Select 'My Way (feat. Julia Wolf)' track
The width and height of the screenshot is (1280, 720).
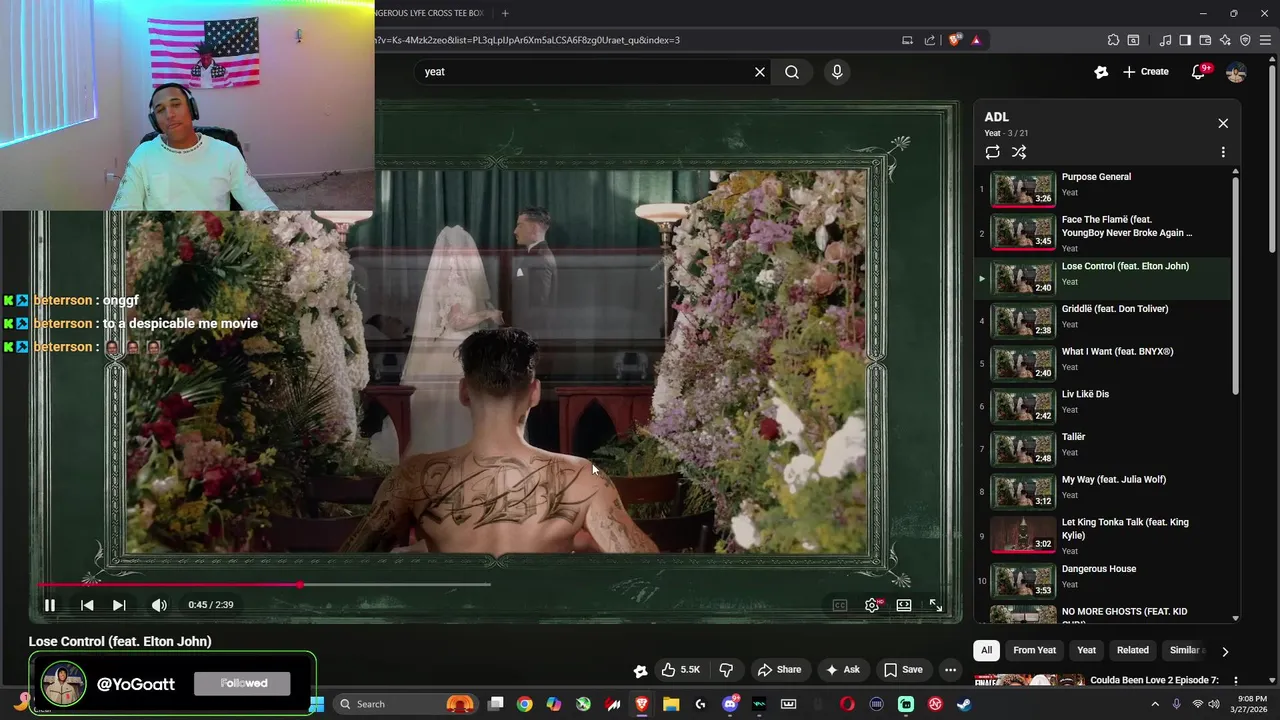(x=1103, y=491)
